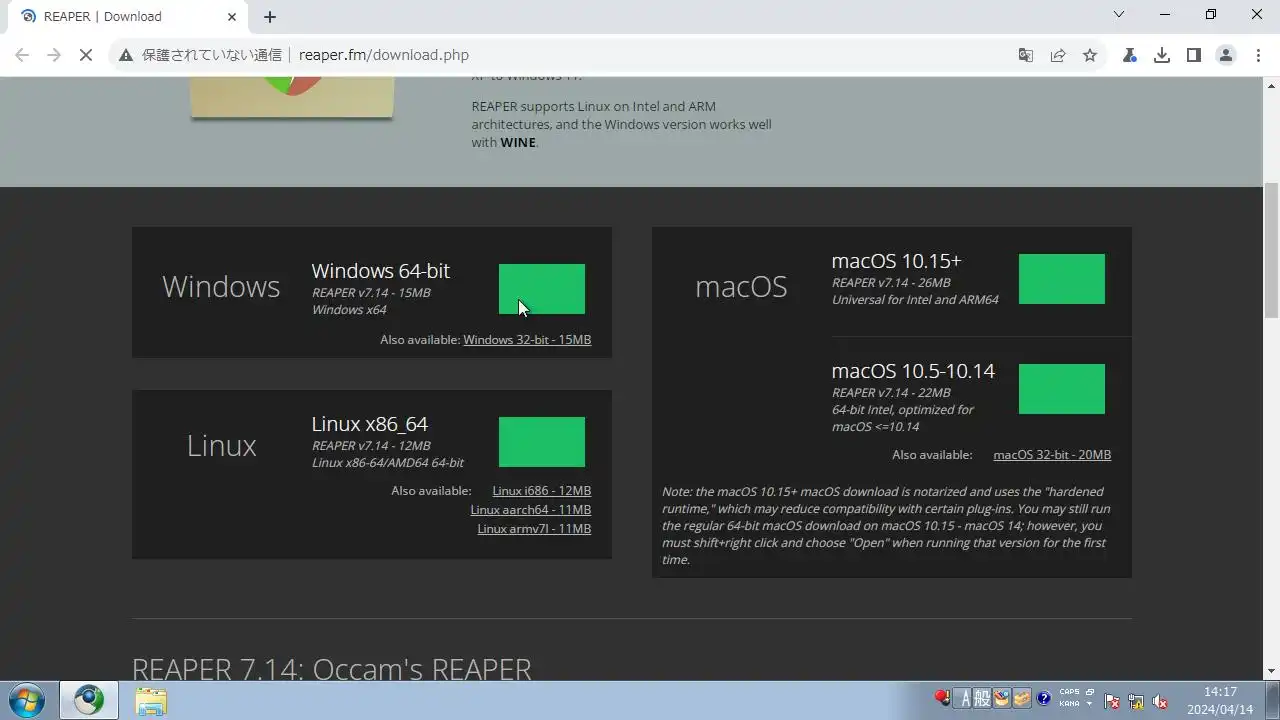The width and height of the screenshot is (1280, 720).
Task: Open the IME tools toolbox icon
Action: 1022,699
